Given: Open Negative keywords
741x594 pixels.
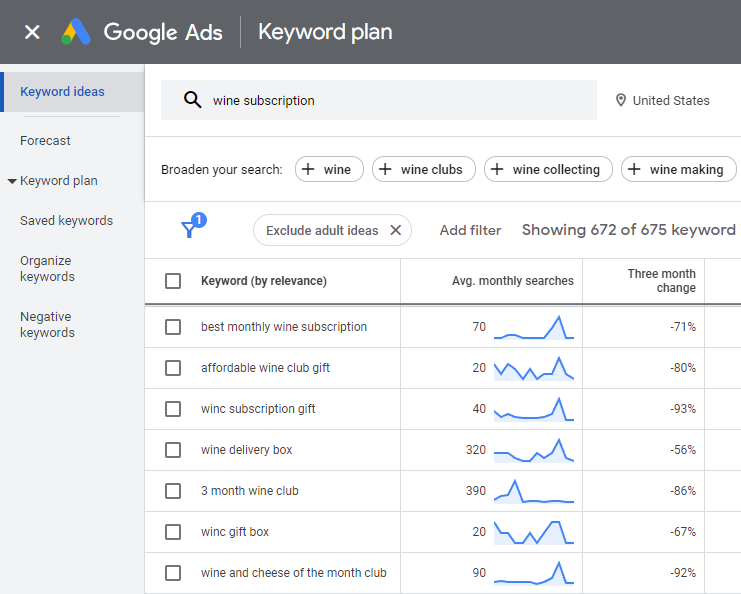Looking at the screenshot, I should pos(47,325).
